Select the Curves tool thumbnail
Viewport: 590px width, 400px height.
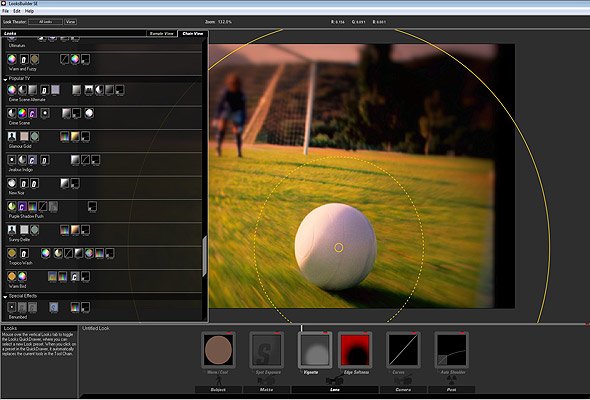click(x=403, y=350)
